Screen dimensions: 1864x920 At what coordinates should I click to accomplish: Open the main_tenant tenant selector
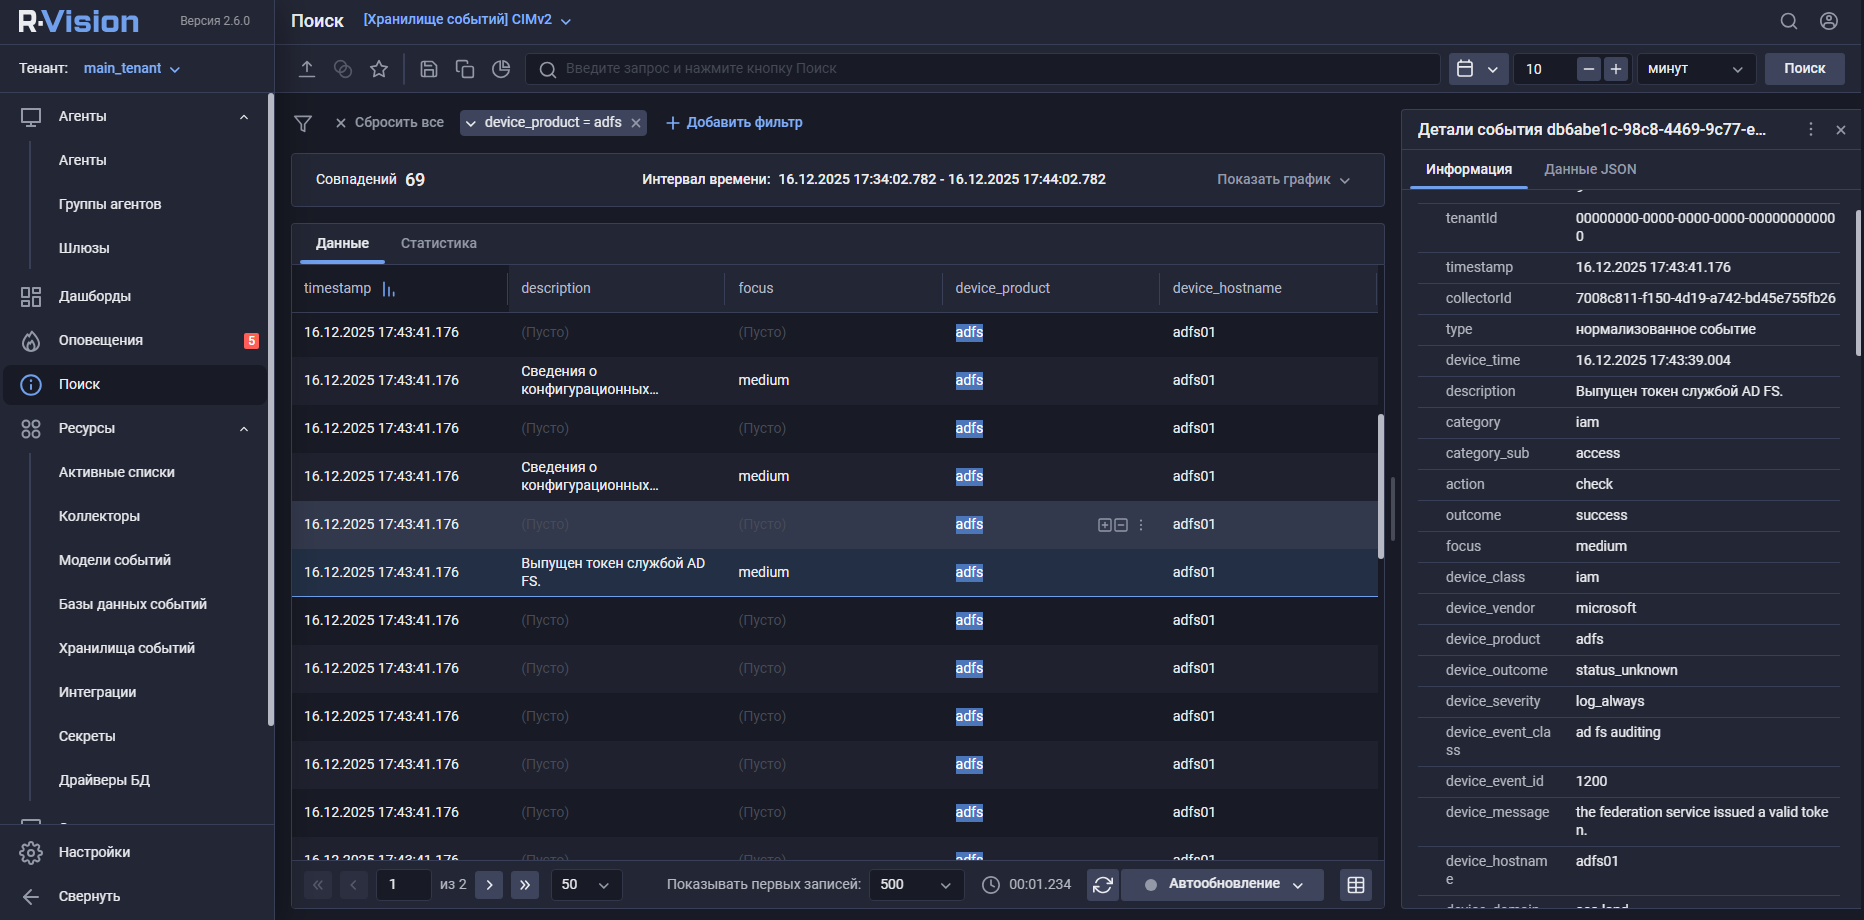click(x=131, y=69)
